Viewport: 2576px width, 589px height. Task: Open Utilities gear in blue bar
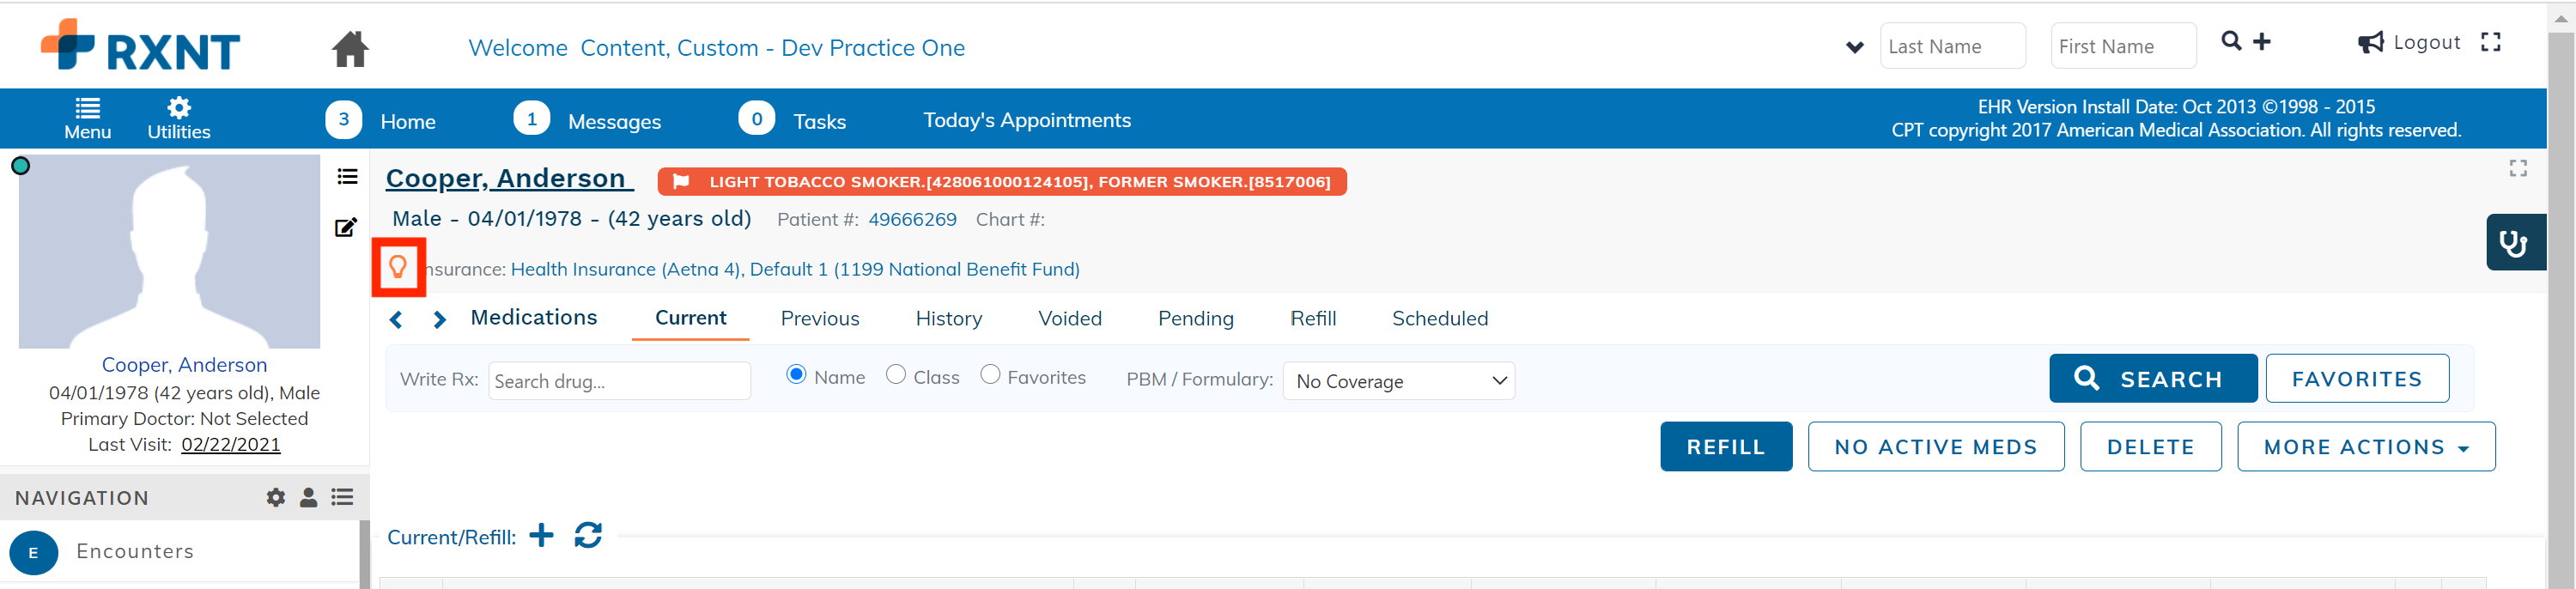(179, 119)
